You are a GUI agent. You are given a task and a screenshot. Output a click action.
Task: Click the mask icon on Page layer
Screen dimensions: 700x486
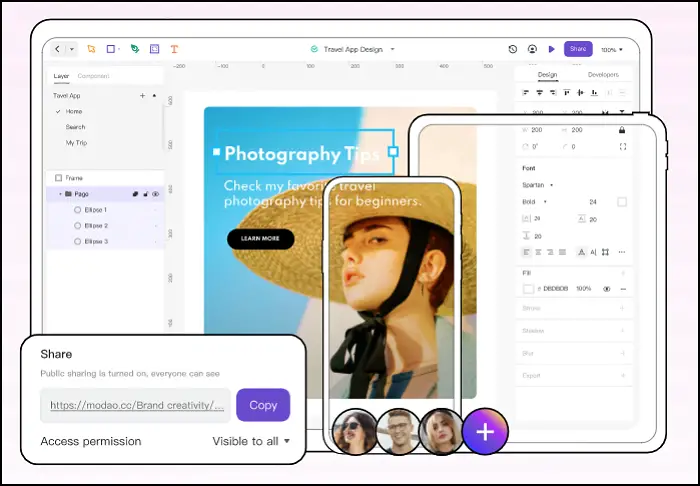pyautogui.click(x=135, y=194)
